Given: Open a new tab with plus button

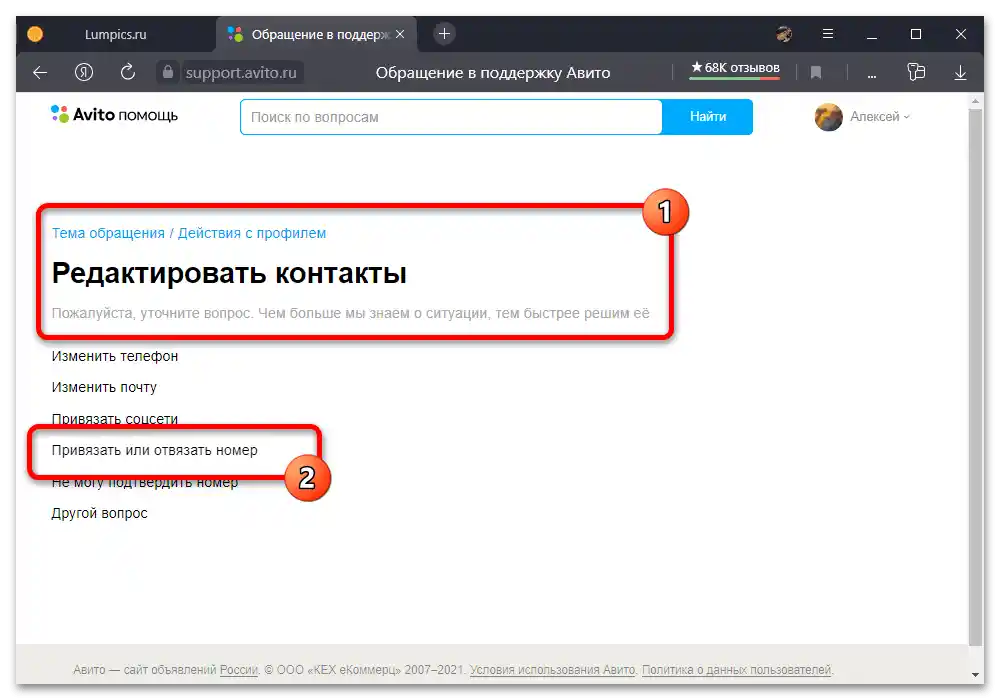Looking at the screenshot, I should (x=445, y=34).
